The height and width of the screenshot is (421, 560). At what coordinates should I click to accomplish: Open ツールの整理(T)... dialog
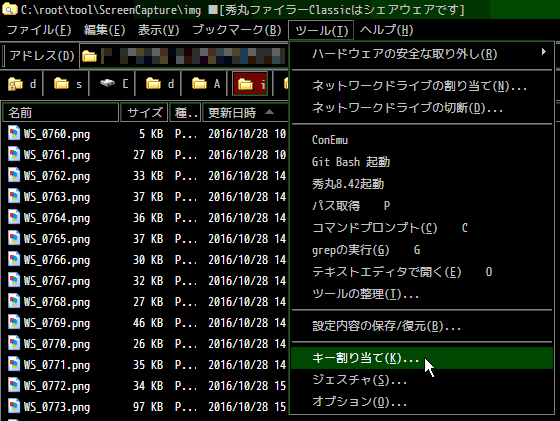coord(422,294)
